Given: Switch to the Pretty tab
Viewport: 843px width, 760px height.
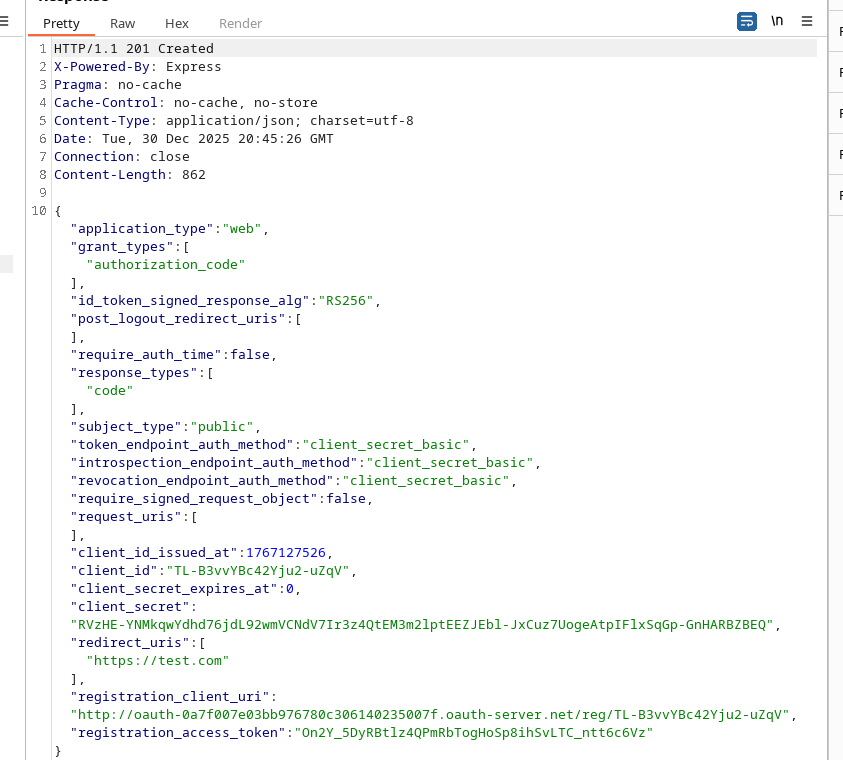Looking at the screenshot, I should click(61, 23).
